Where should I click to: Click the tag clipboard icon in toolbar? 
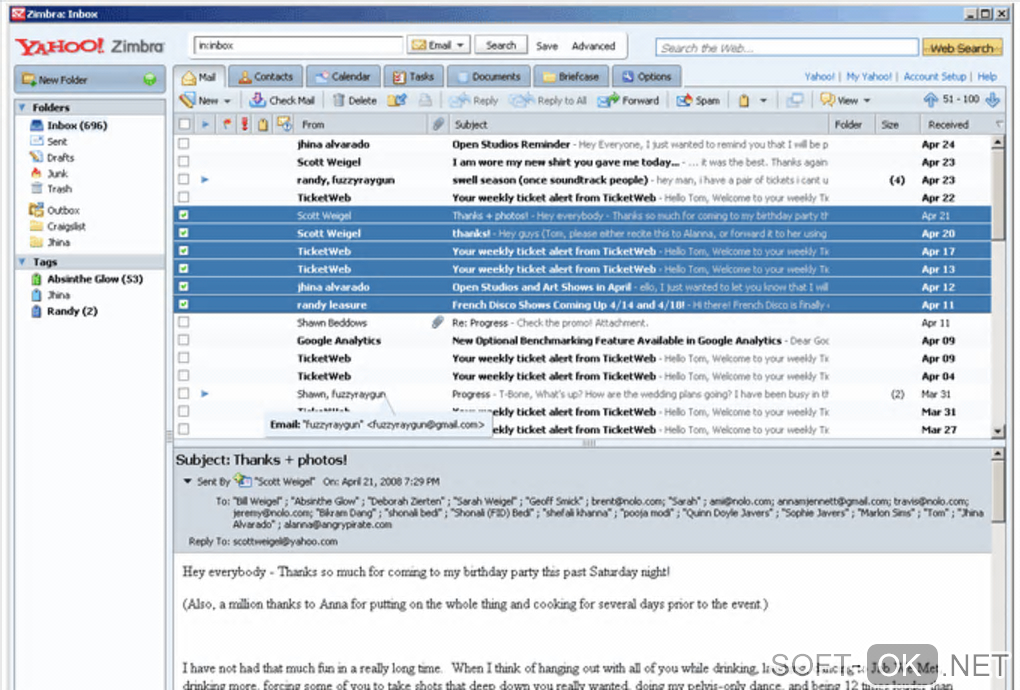point(744,100)
